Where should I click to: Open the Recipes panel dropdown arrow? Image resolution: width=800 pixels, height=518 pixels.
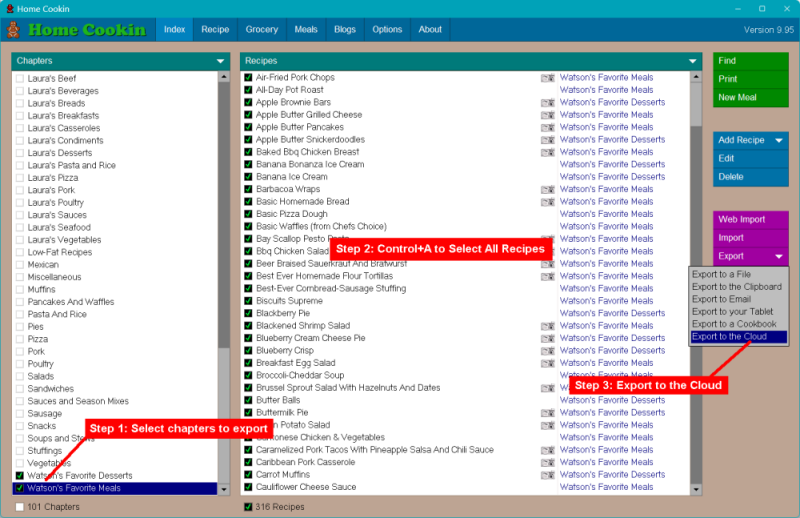[692, 61]
